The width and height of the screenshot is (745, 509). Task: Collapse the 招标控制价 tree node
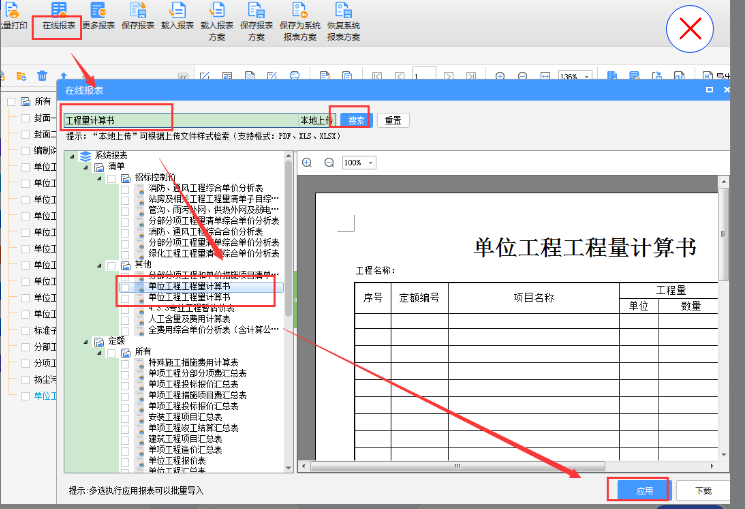(x=99, y=179)
